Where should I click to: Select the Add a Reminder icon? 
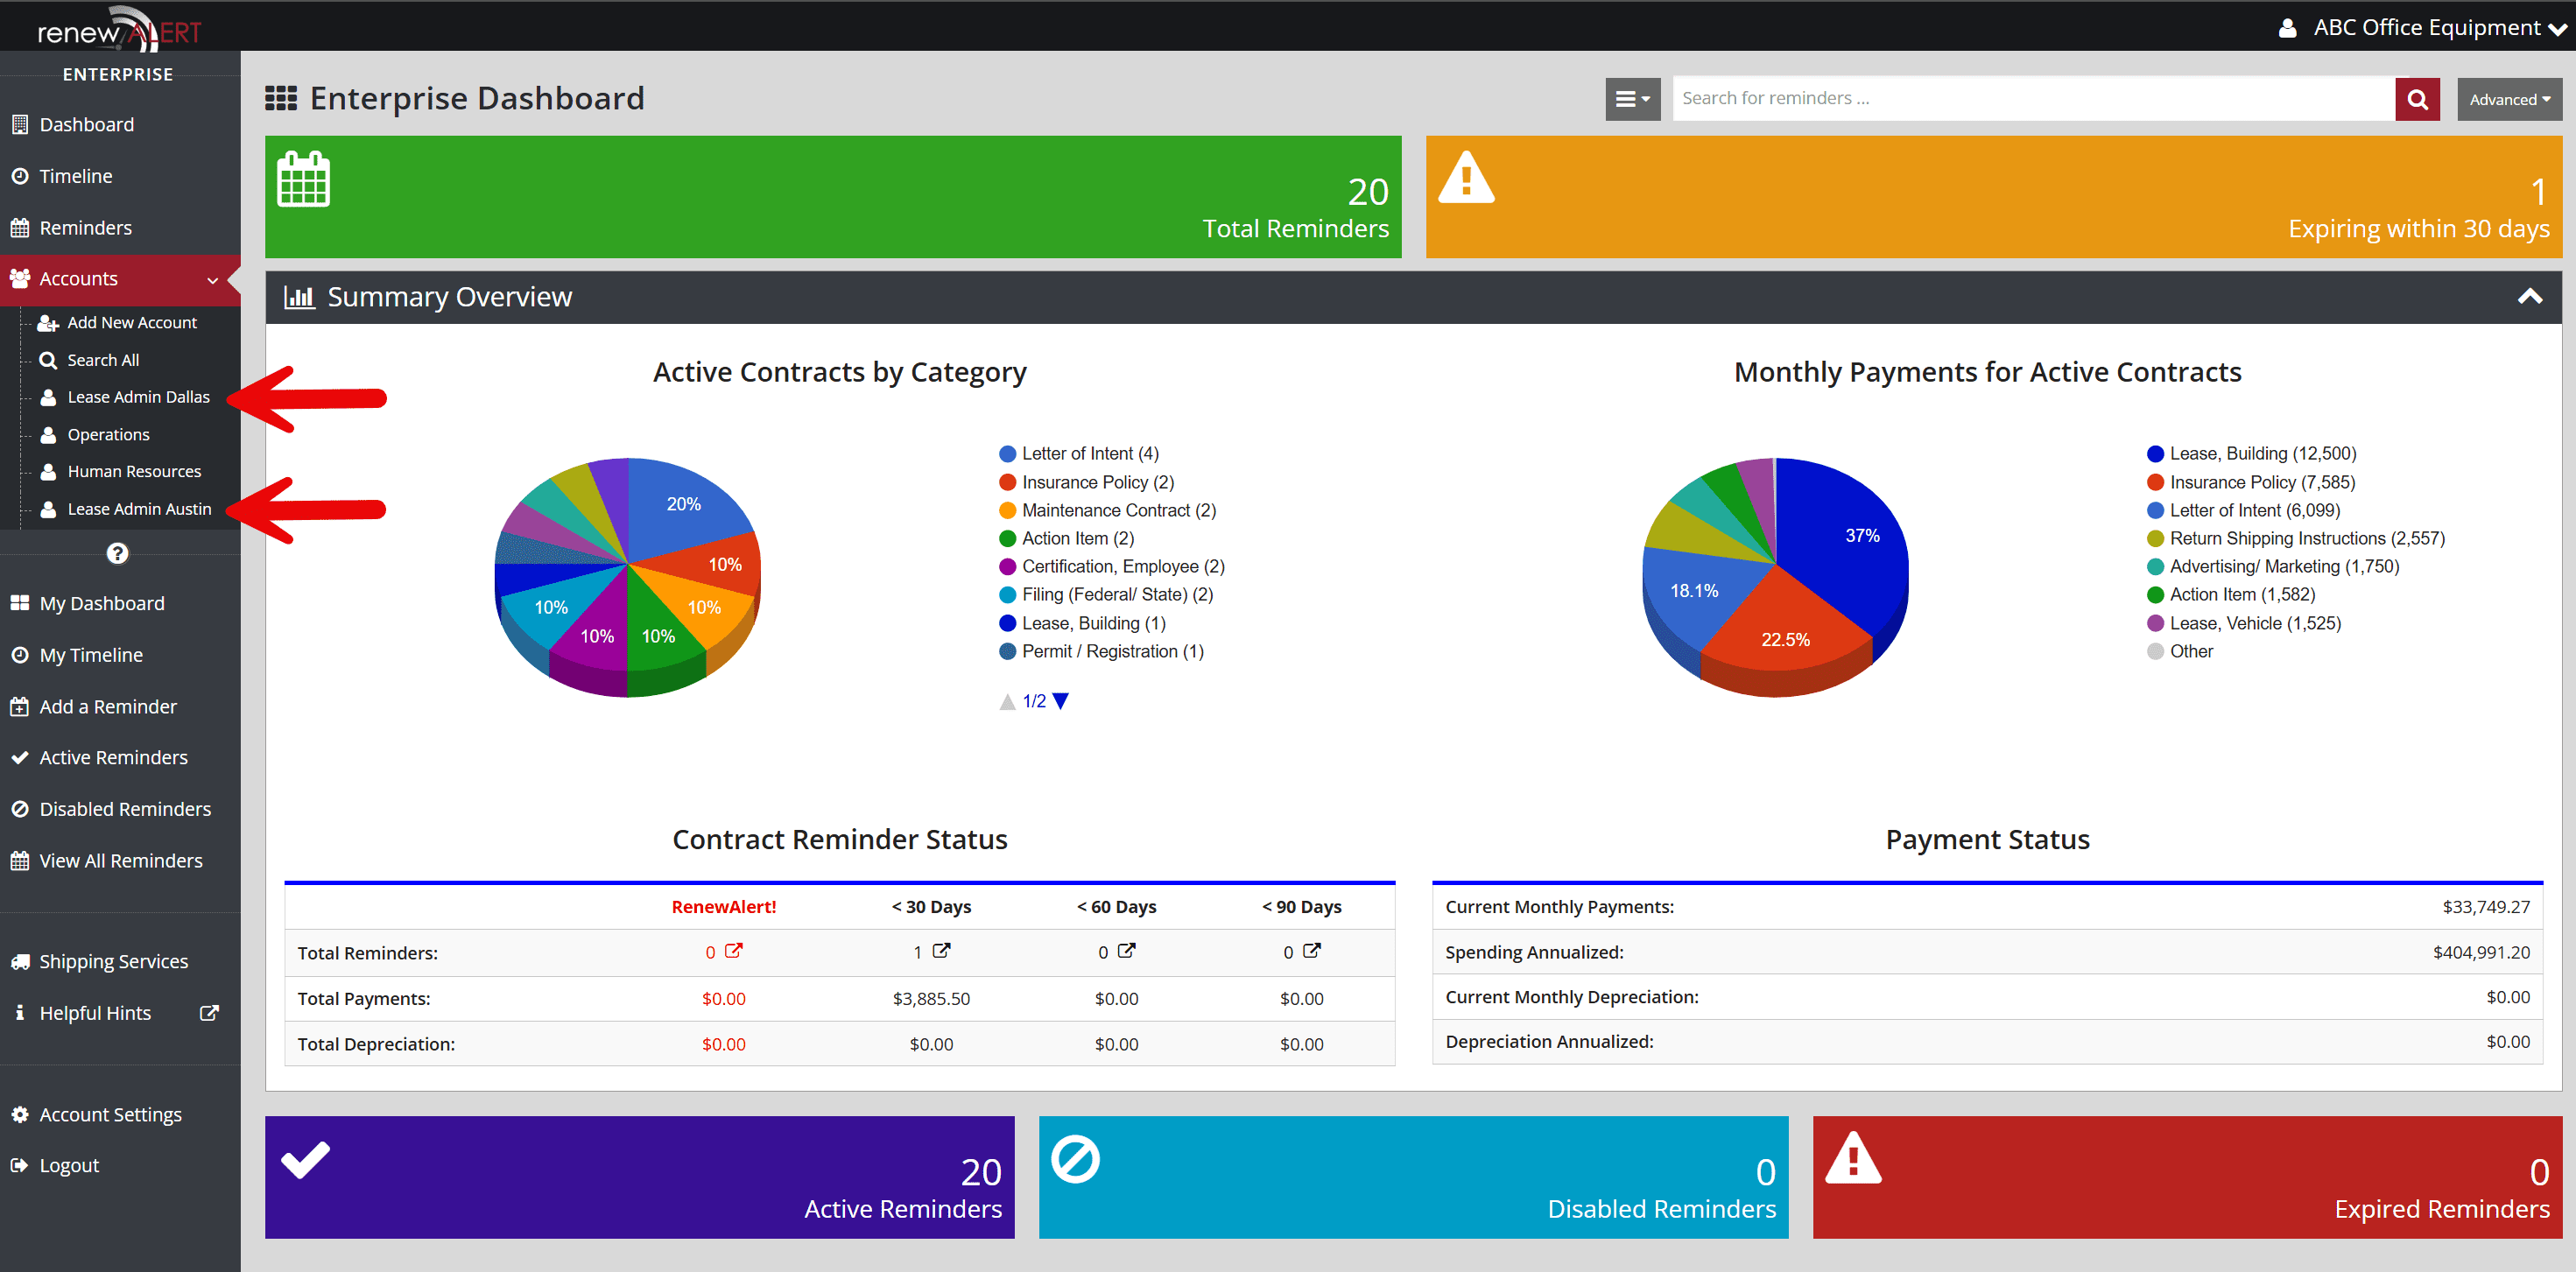pos(20,706)
